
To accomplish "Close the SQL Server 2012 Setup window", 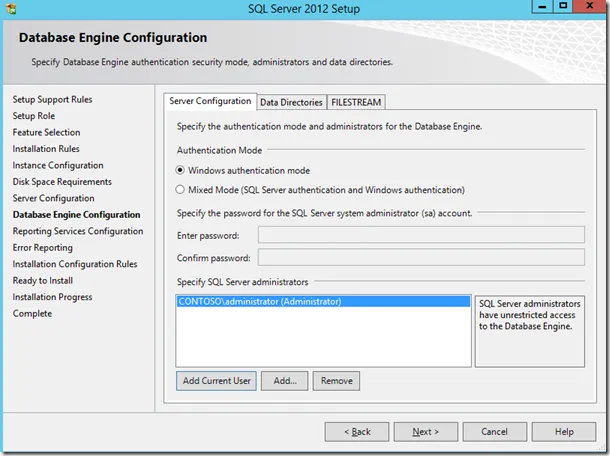I will pos(590,6).
